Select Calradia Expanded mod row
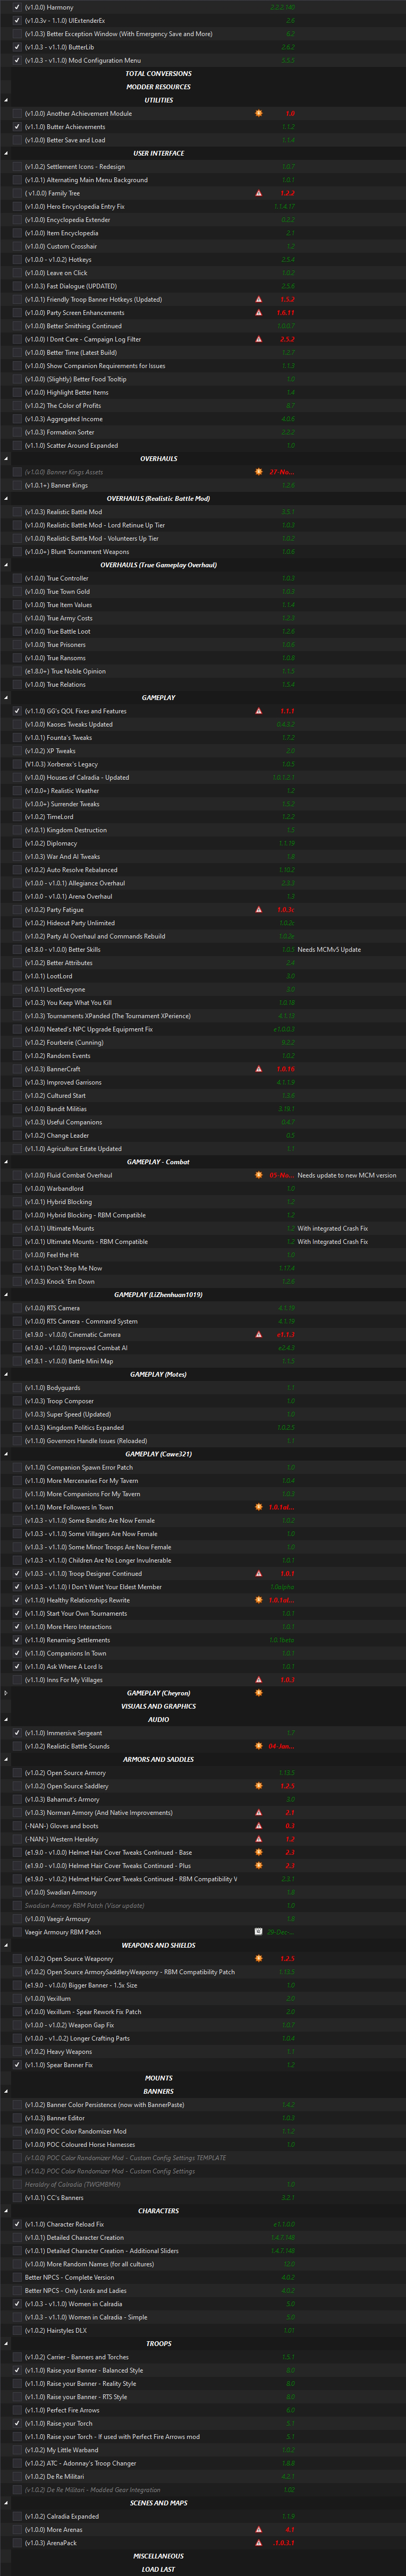The height and width of the screenshot is (2576, 406). coord(203,2516)
